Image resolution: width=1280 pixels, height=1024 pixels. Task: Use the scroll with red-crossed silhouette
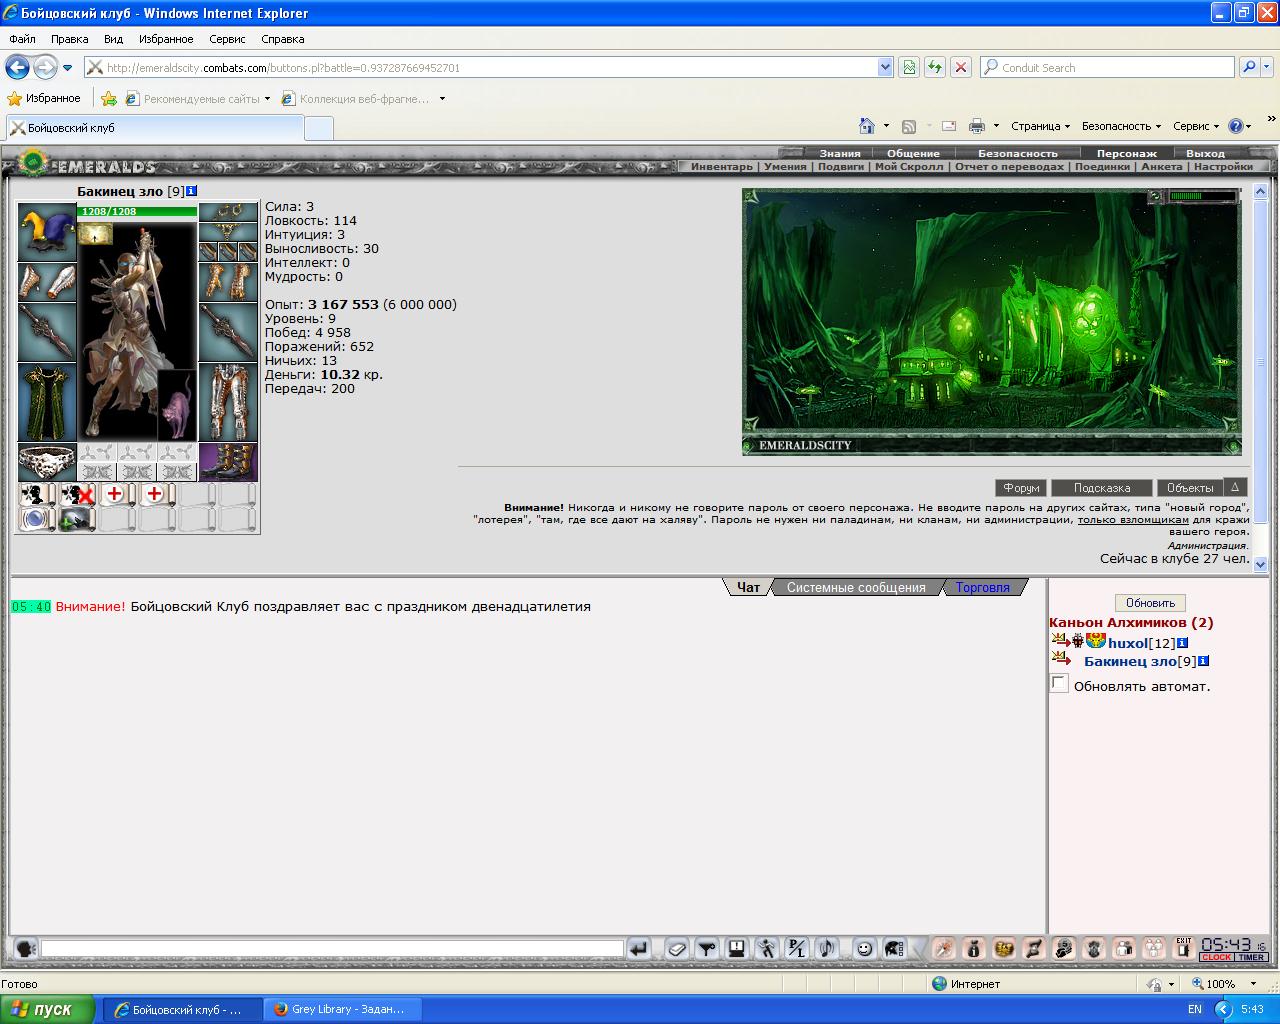77,494
